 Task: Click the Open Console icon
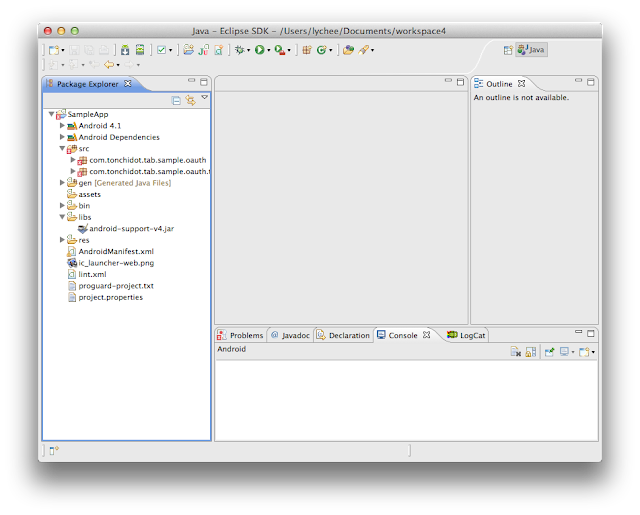coord(584,352)
